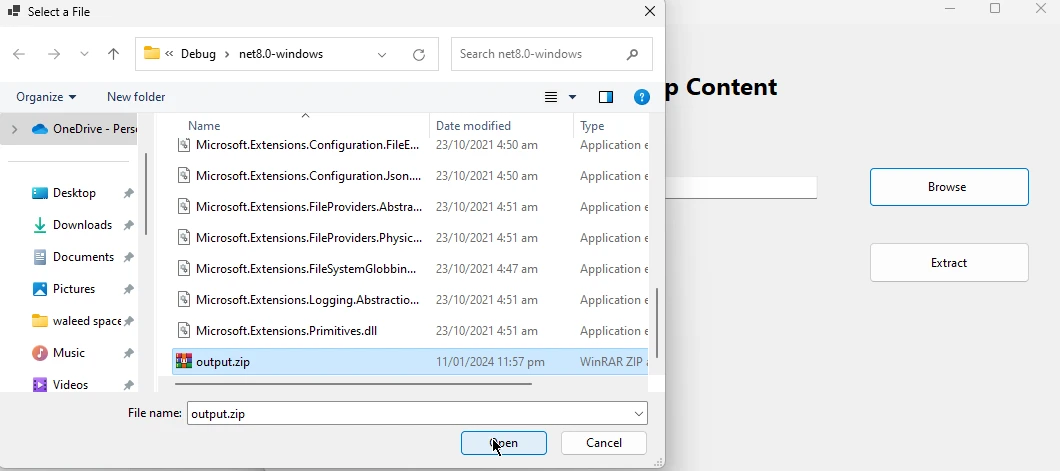The image size is (1060, 471).
Task: Open the file dialog Help icon
Action: [x=642, y=97]
